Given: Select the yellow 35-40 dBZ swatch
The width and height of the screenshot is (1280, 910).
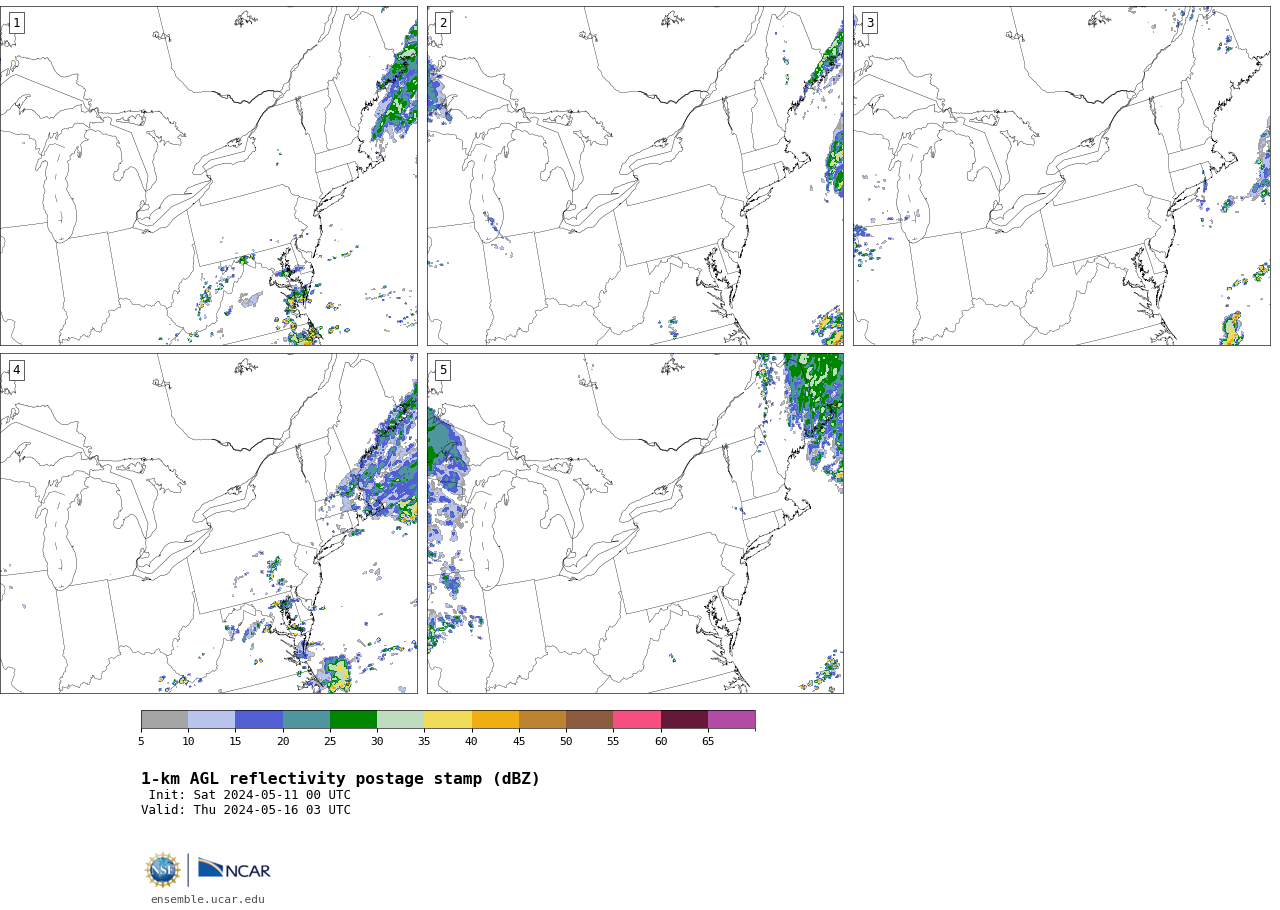Looking at the screenshot, I should [x=448, y=720].
